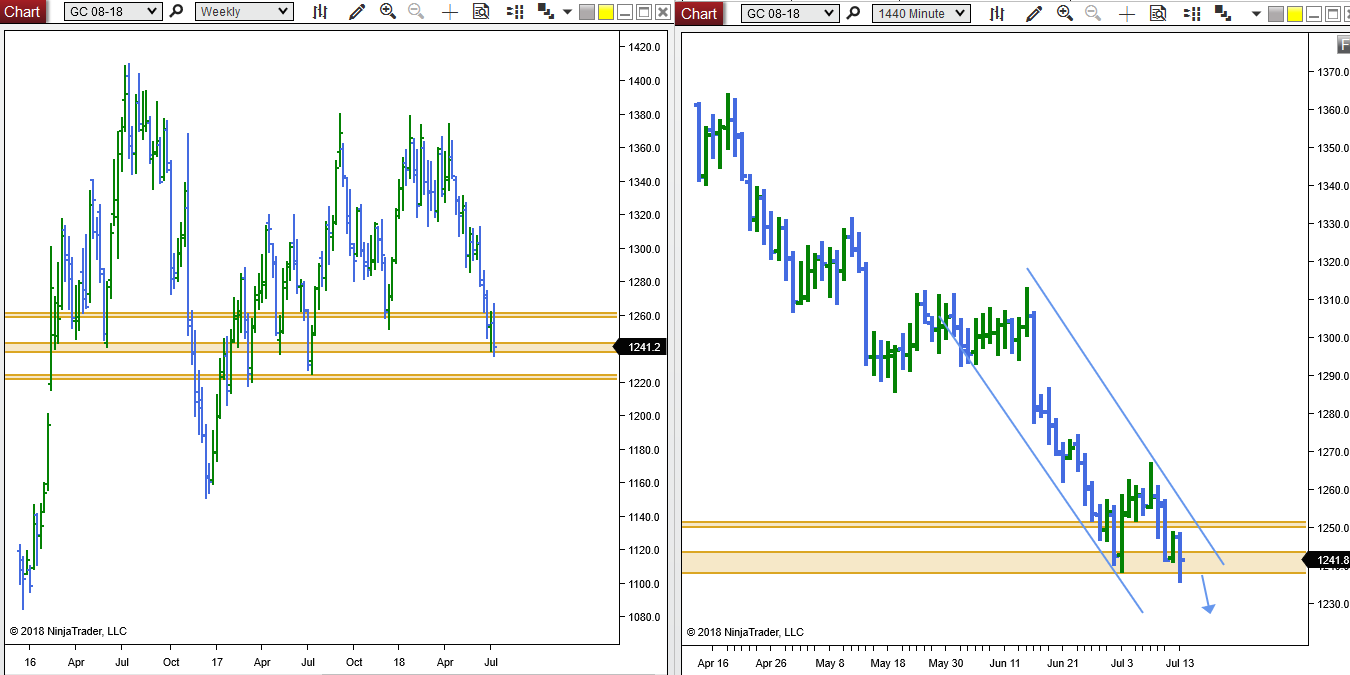Click the Chart tab of the 1440 Minute window
This screenshot has width=1350, height=675.
pyautogui.click(x=699, y=13)
